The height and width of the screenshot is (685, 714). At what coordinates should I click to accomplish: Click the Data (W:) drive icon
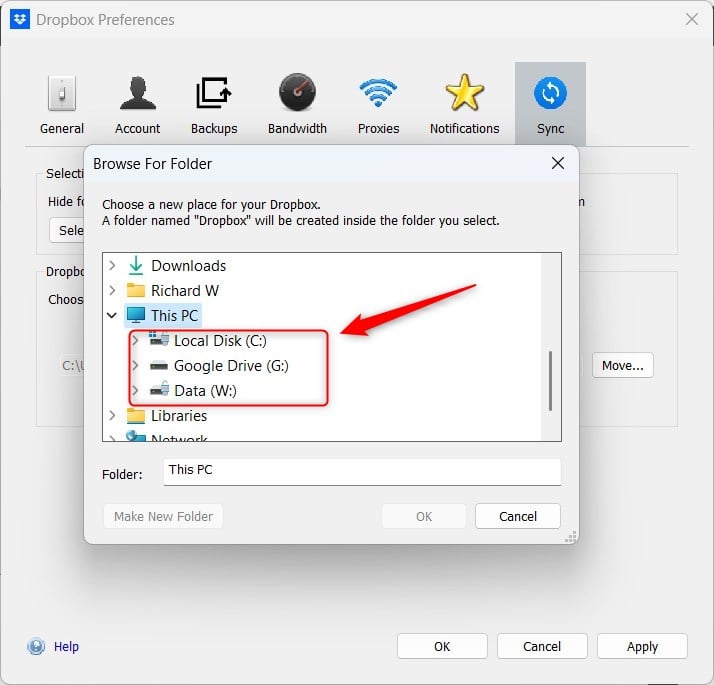click(159, 389)
